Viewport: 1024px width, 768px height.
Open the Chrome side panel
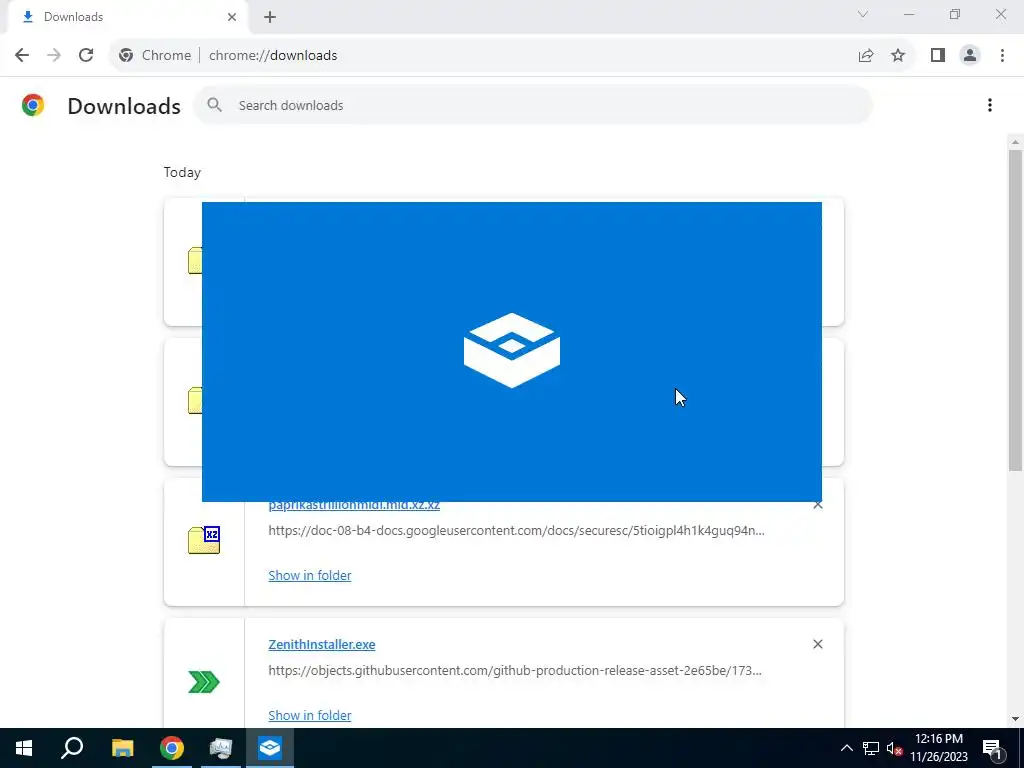point(938,56)
